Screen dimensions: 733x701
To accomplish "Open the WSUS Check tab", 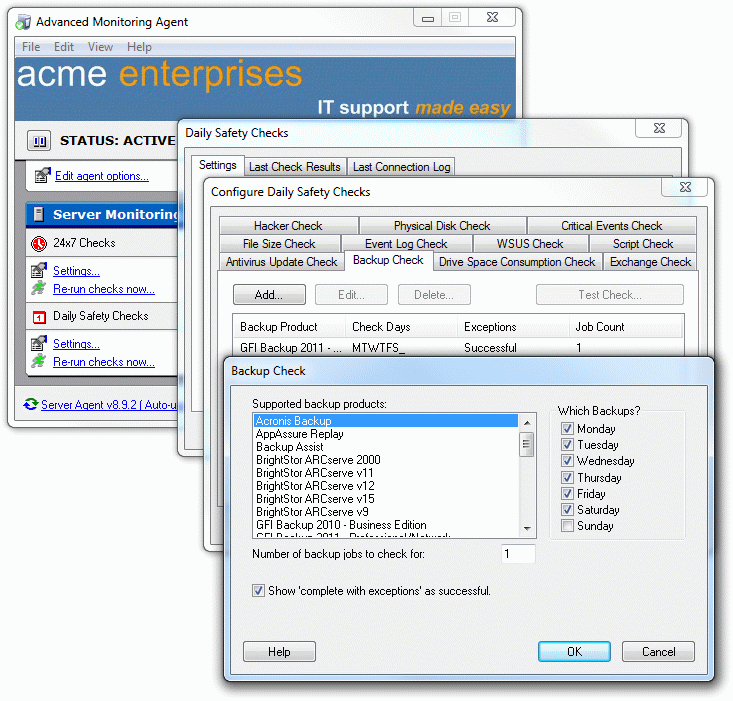I will coord(530,244).
